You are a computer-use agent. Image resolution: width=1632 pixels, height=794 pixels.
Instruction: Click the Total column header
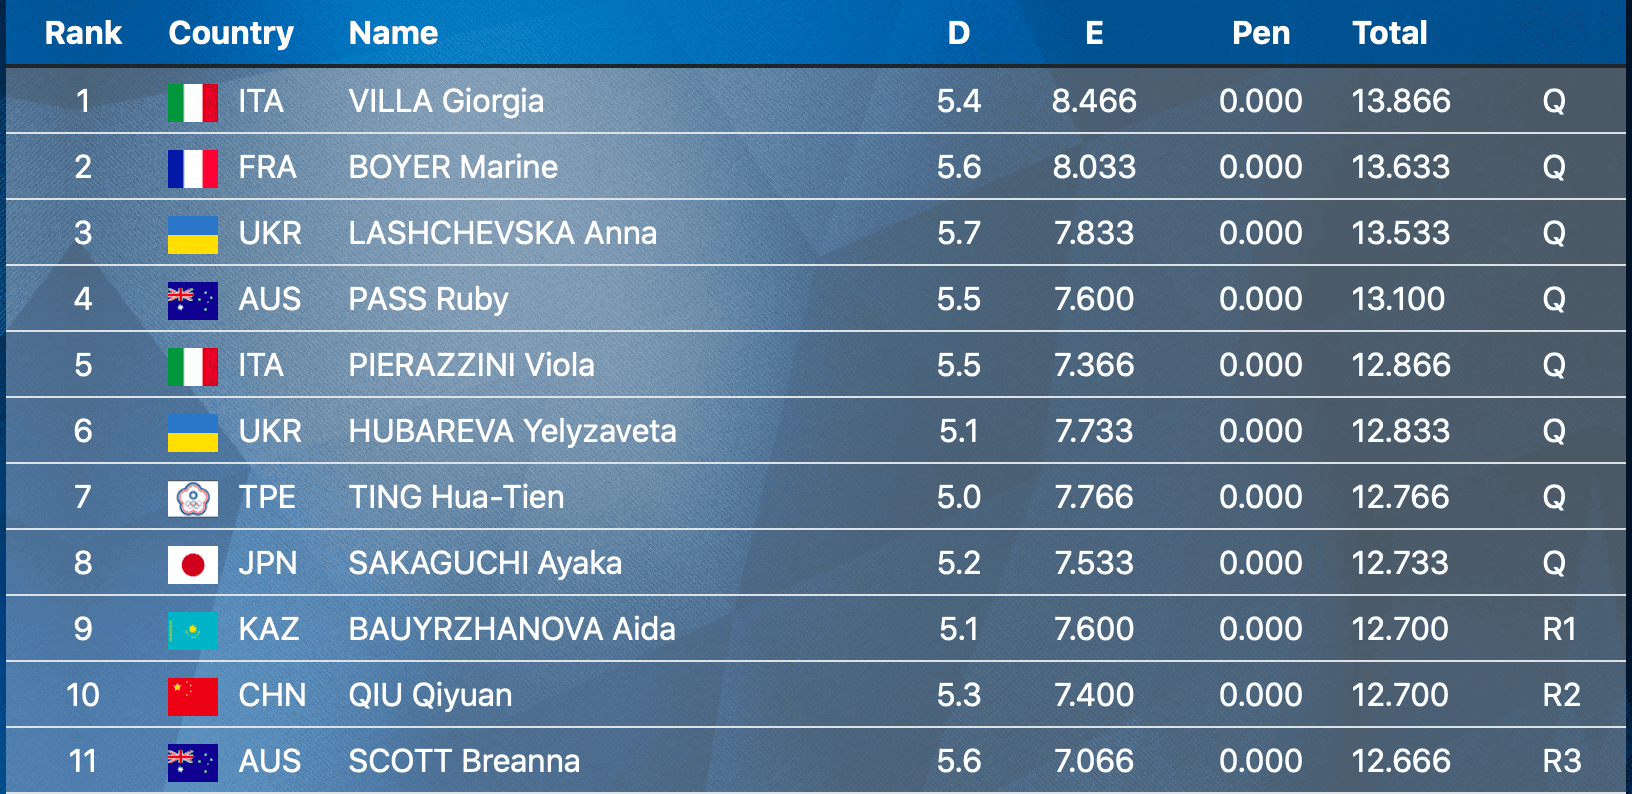1389,33
